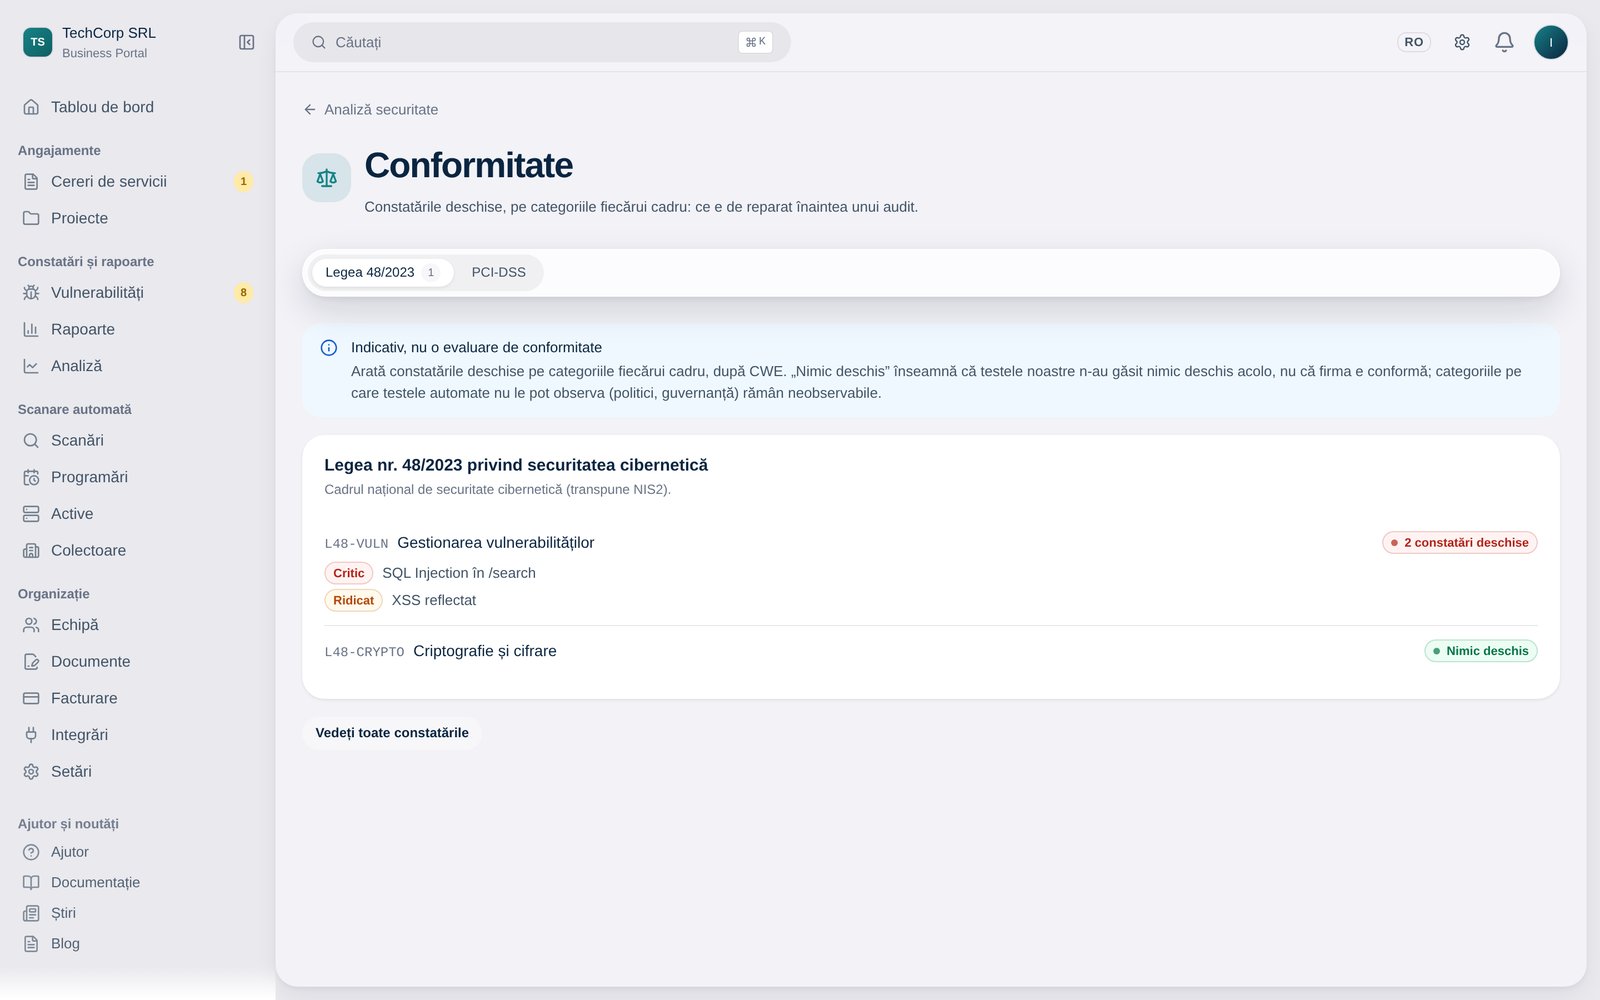Image resolution: width=1600 pixels, height=1000 pixels.
Task: Click the info icon in the notice
Action: point(328,348)
